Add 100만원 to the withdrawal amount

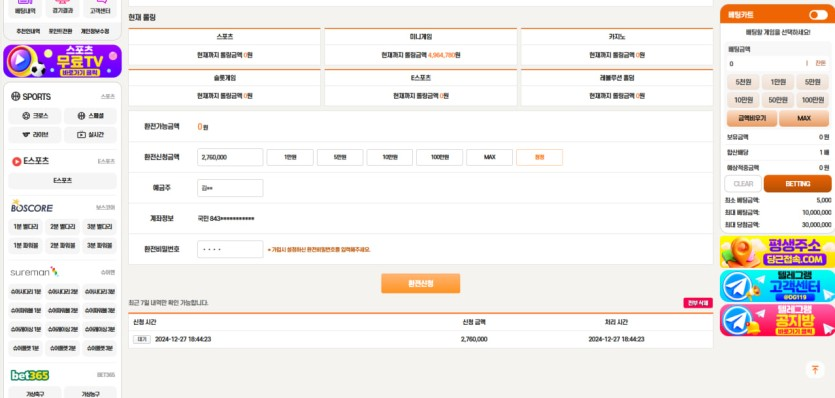click(x=439, y=157)
